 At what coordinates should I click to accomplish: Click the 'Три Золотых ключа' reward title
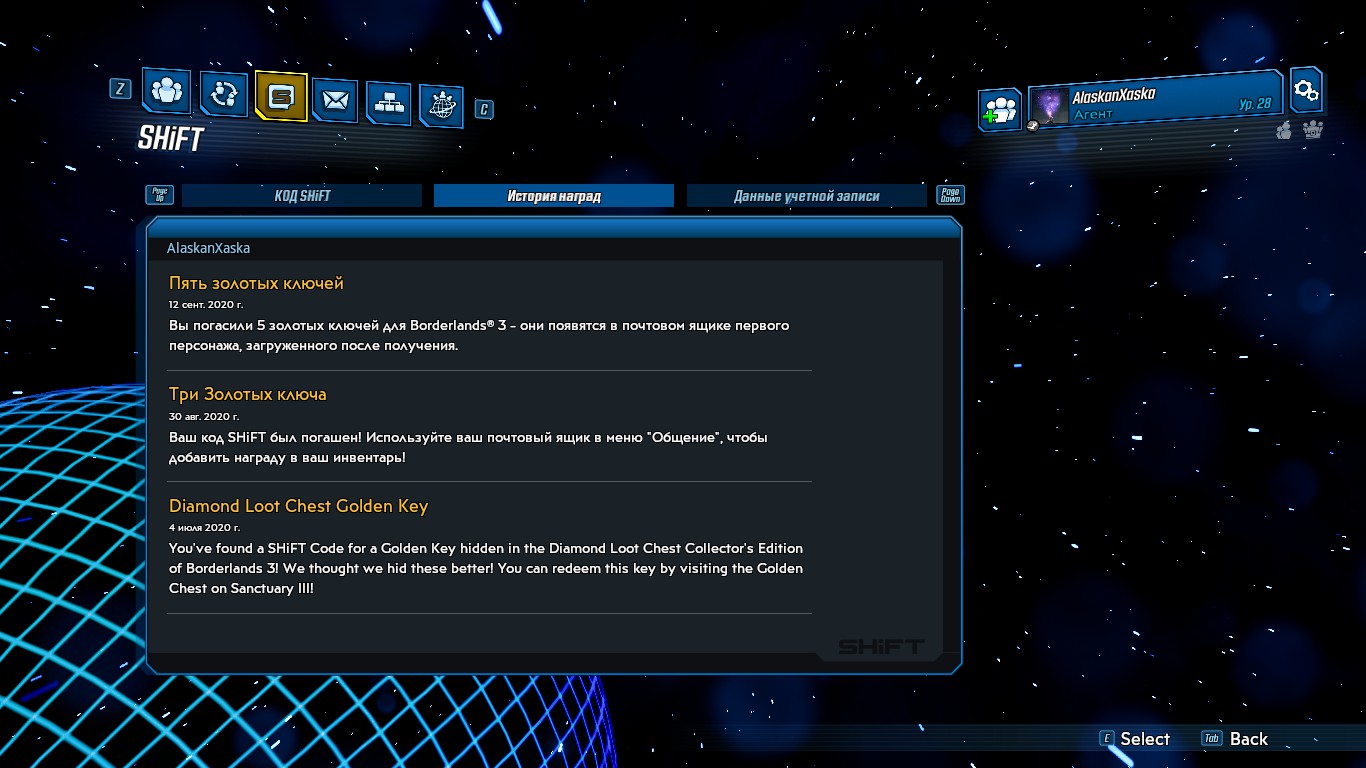point(248,394)
